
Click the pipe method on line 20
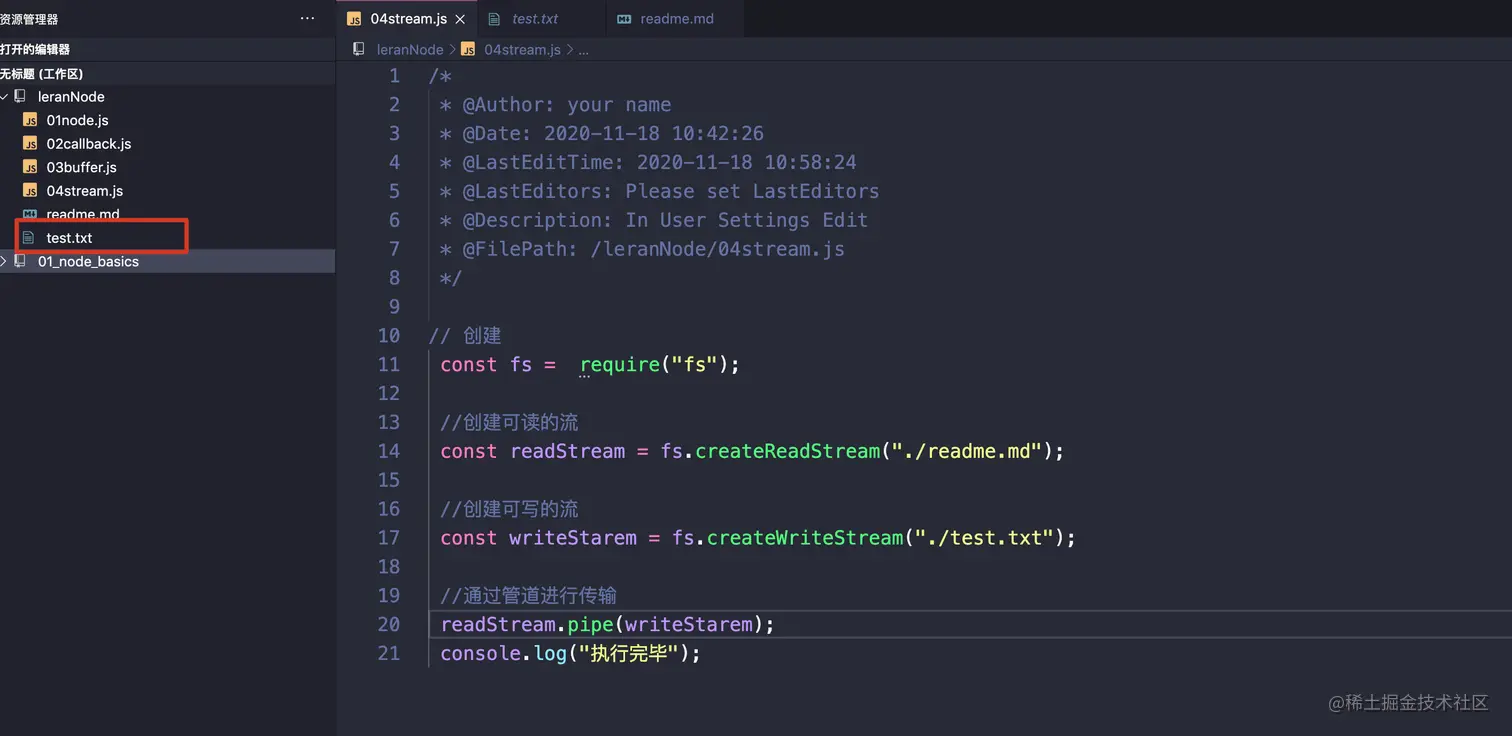(x=591, y=624)
